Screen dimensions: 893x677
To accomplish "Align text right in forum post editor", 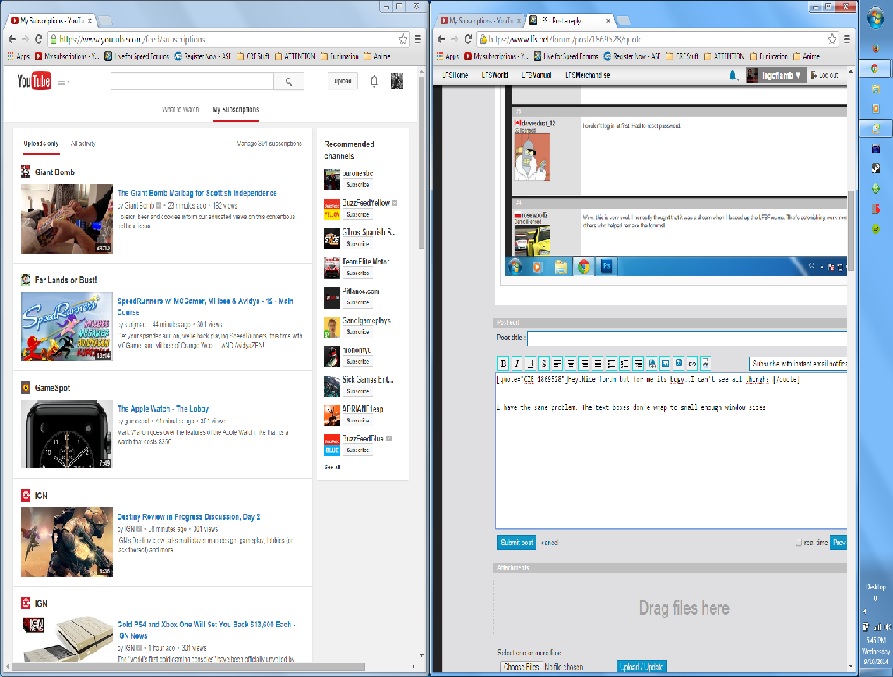I will [584, 363].
